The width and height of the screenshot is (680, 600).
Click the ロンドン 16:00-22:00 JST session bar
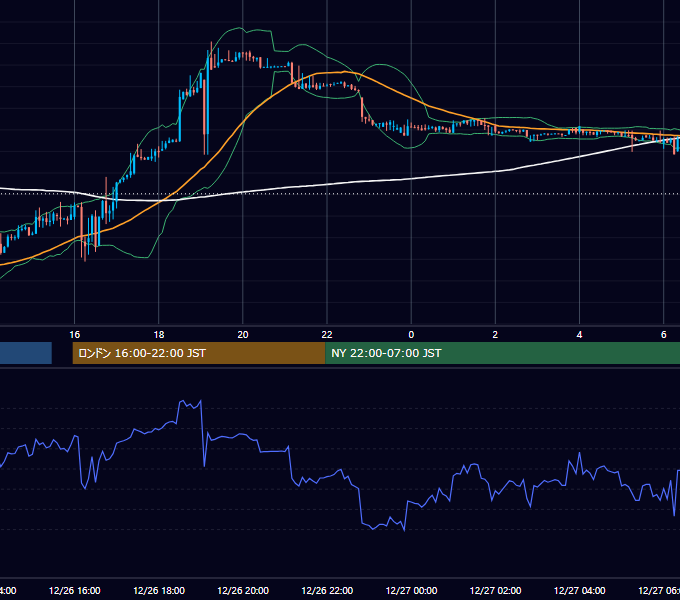199,353
